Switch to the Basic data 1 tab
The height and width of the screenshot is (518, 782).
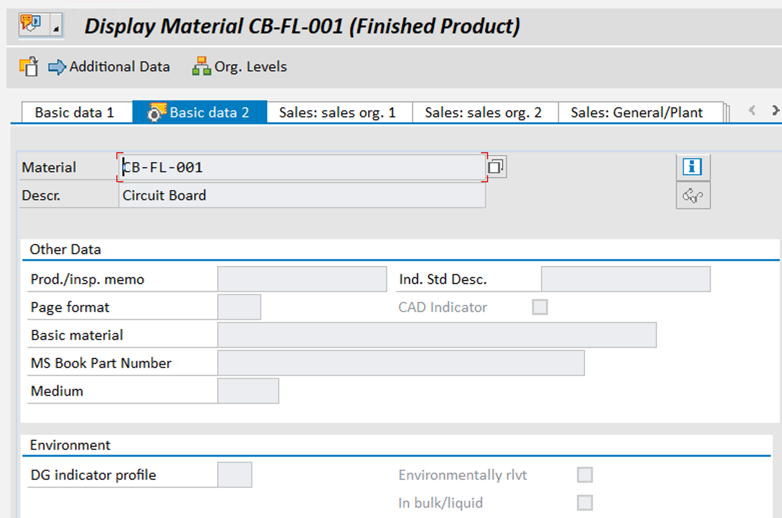pos(75,112)
